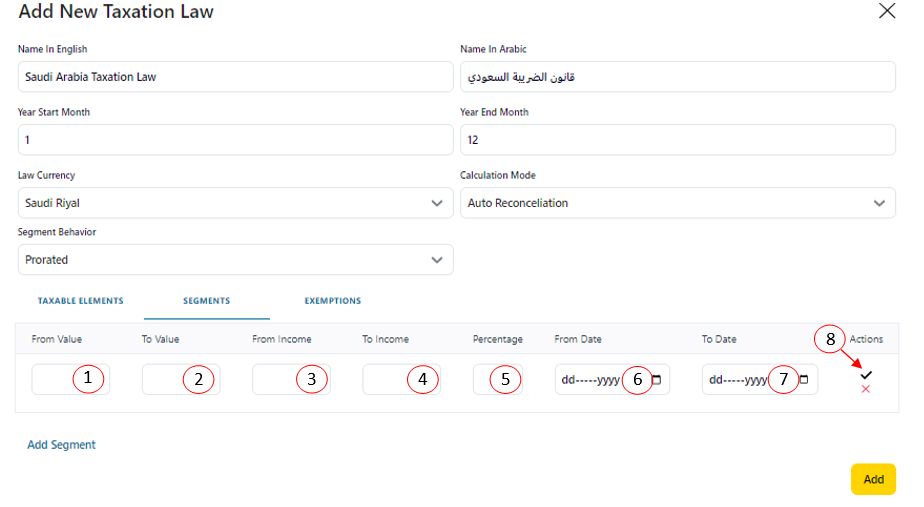Open the From Date calendar picker icon
This screenshot has width=924, height=507.
(656, 380)
